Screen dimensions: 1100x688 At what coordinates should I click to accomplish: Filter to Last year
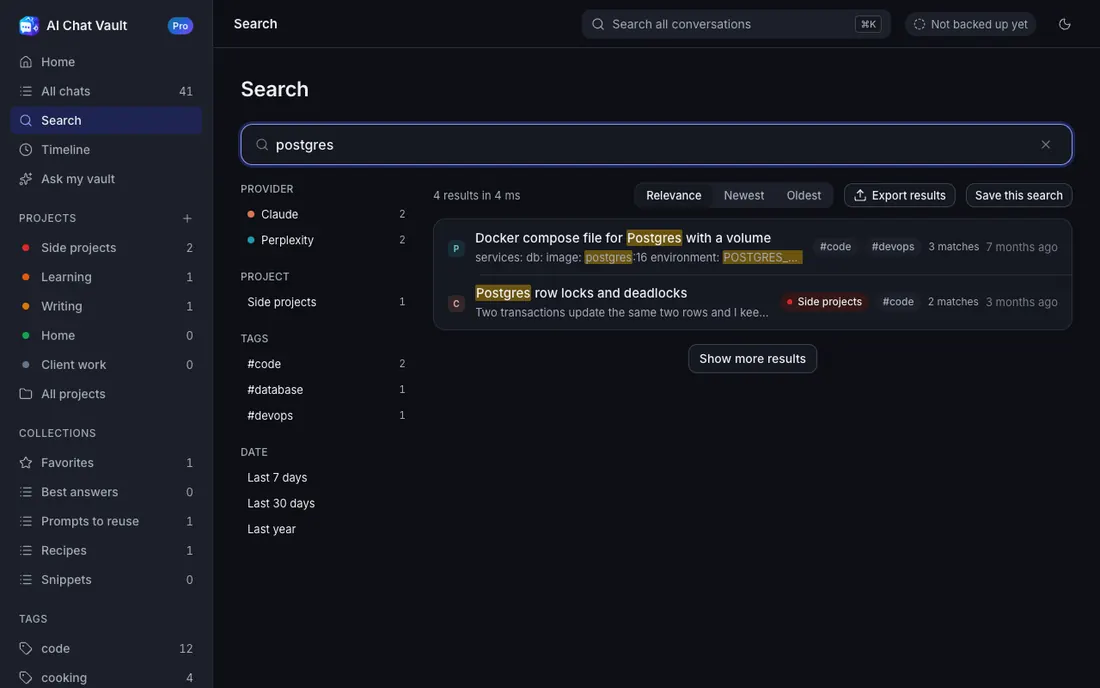[x=326, y=529]
